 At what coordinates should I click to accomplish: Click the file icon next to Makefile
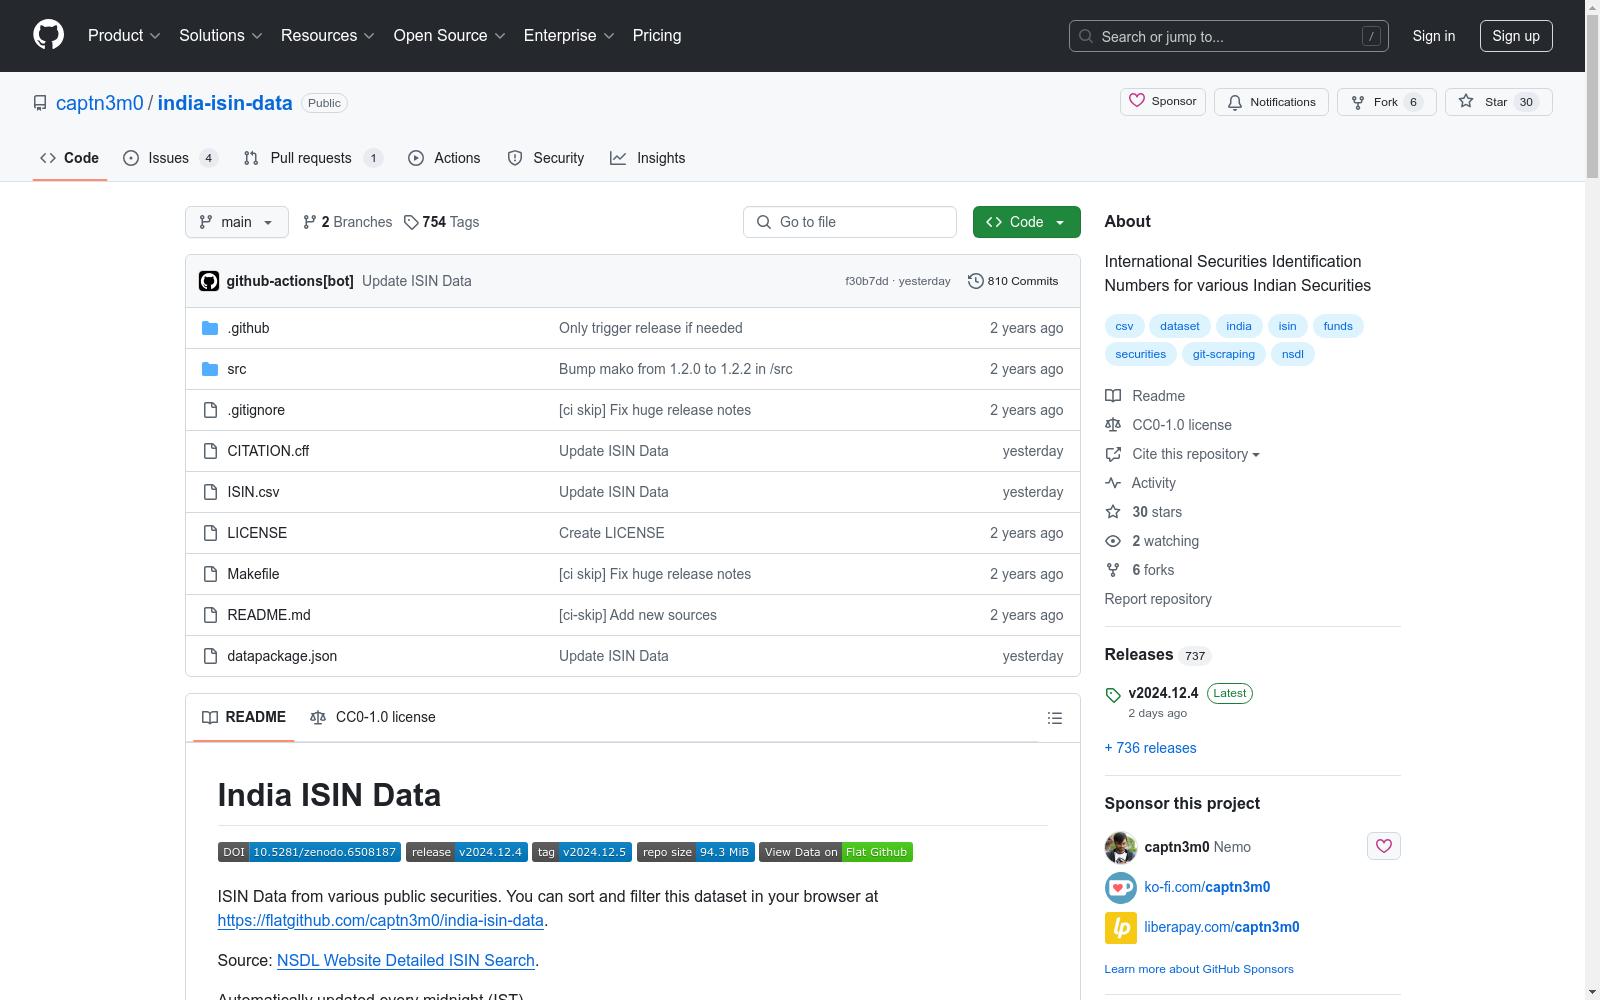click(210, 574)
